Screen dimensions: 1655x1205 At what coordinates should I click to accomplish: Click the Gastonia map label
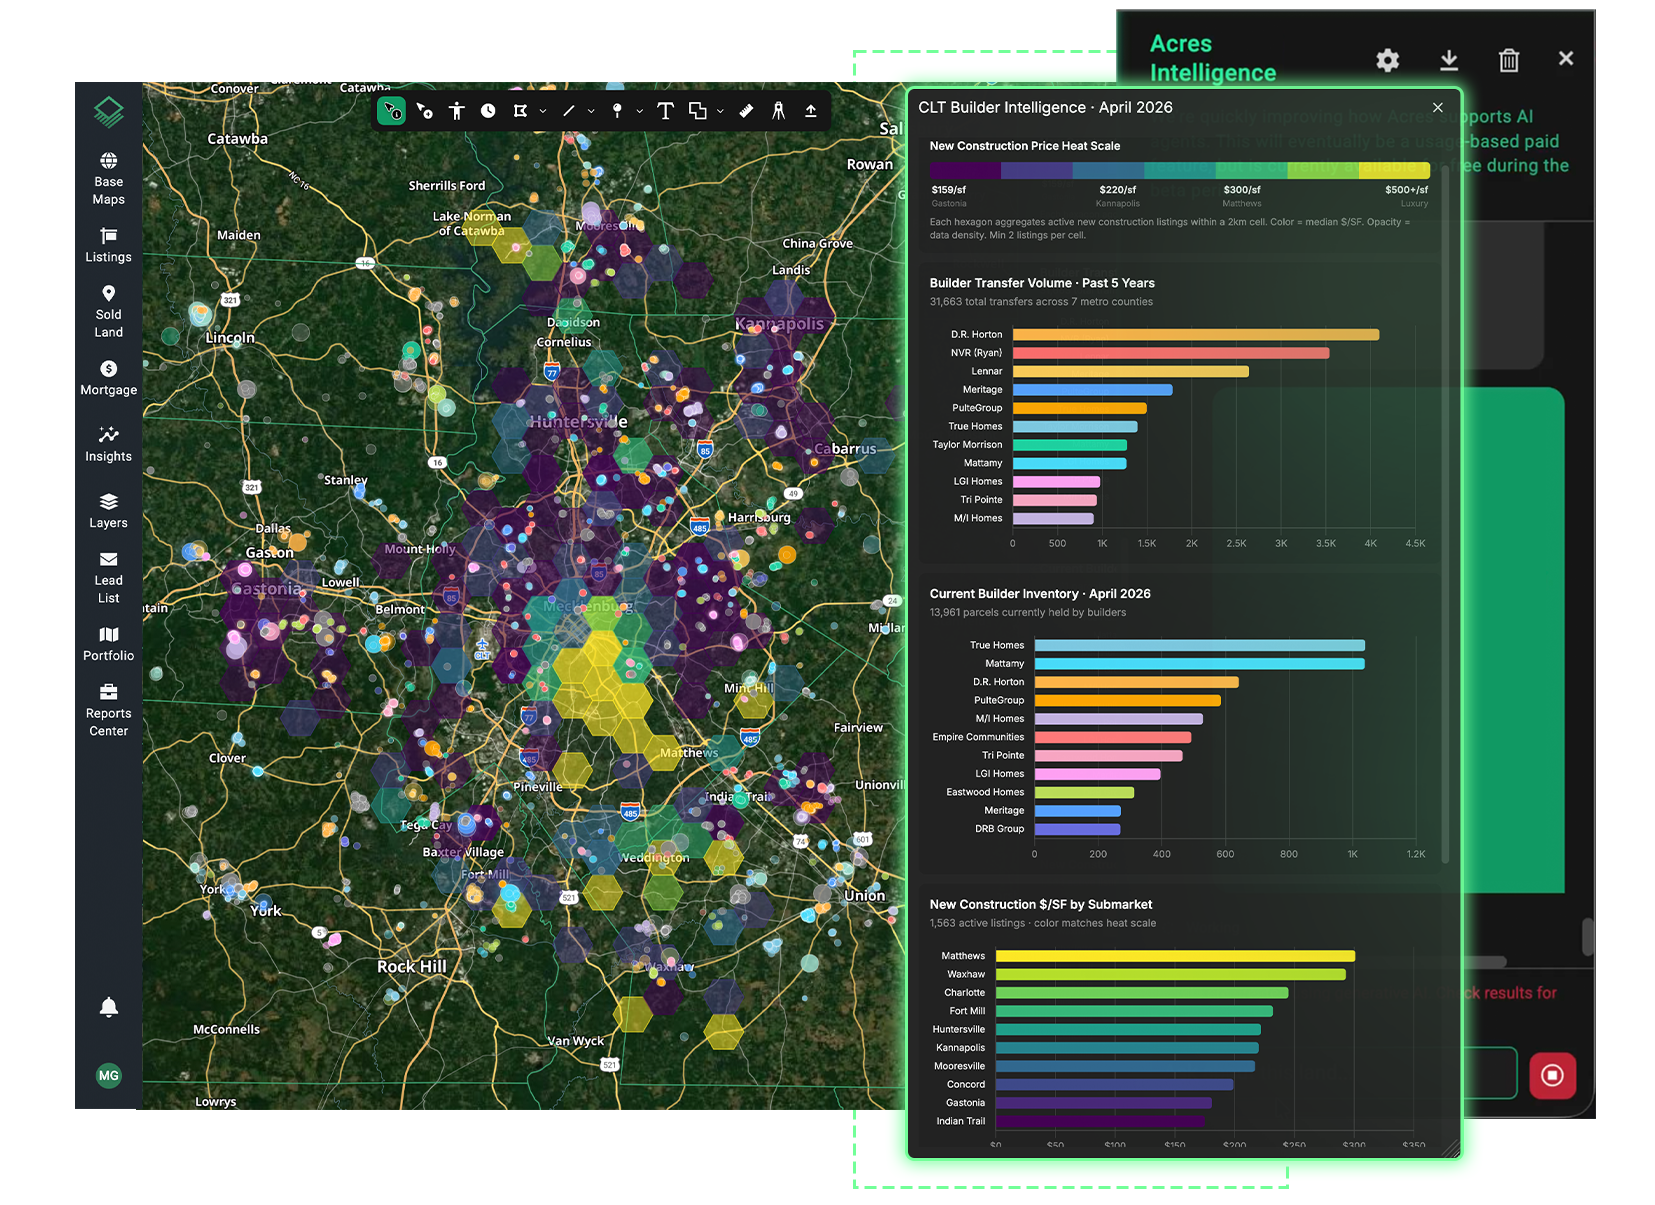(266, 588)
